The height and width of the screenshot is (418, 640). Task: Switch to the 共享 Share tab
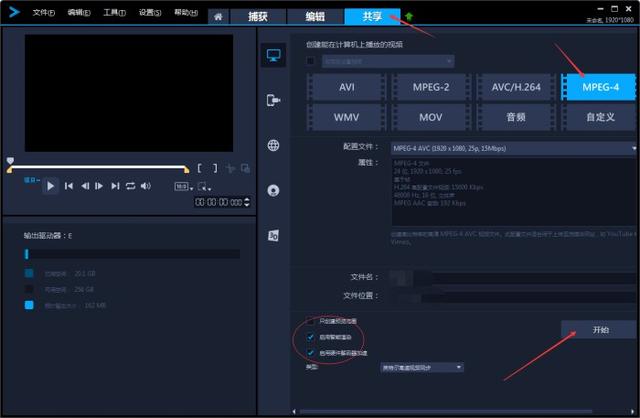tap(372, 17)
